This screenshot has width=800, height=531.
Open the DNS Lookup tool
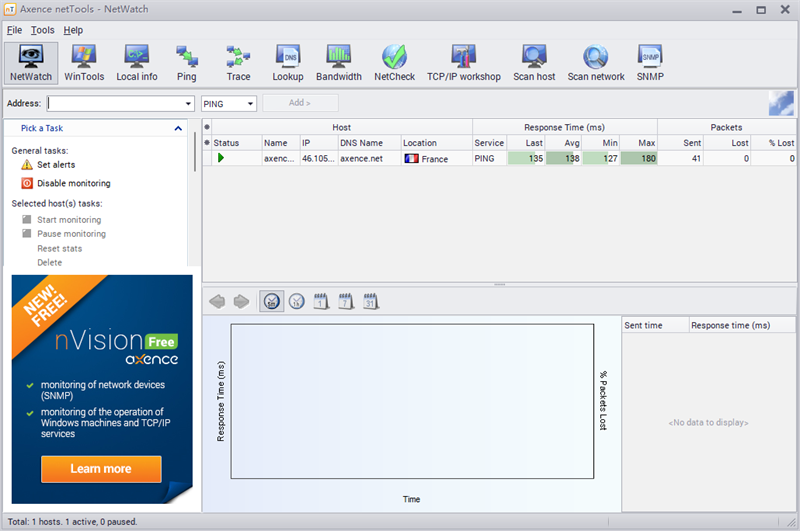pos(288,63)
